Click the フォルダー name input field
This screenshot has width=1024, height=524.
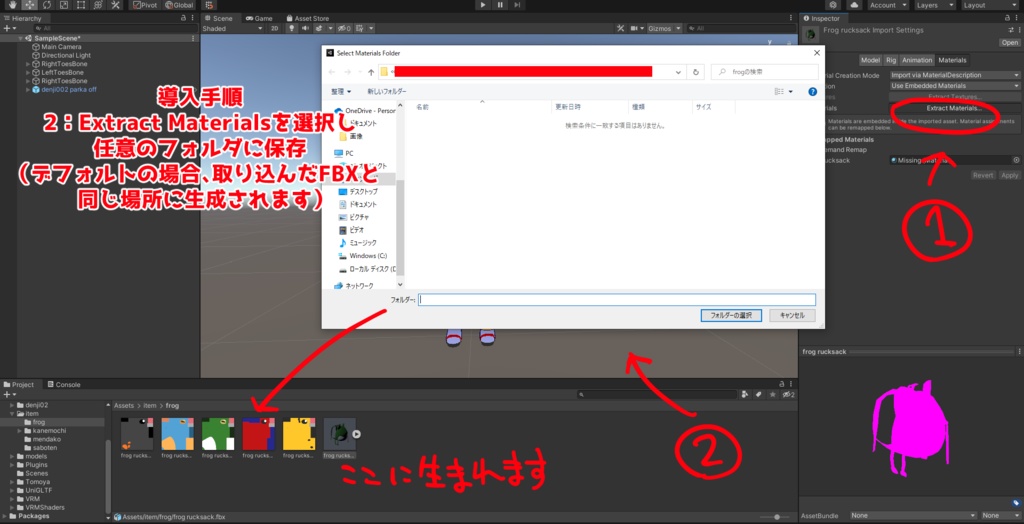tap(616, 300)
